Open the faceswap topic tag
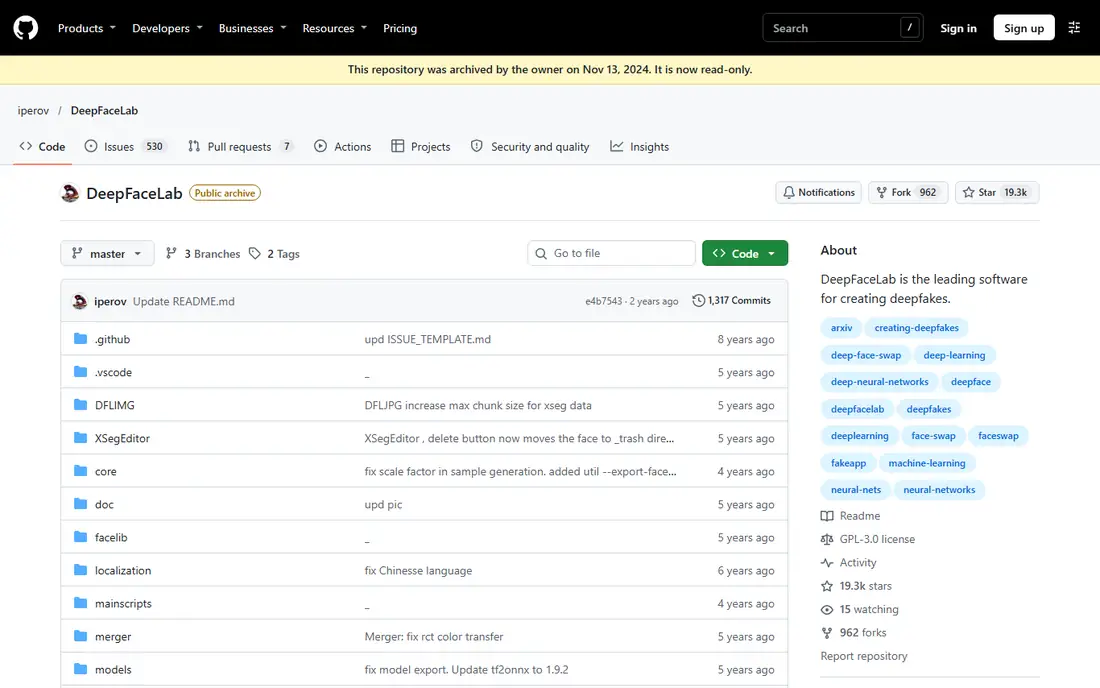 (998, 436)
